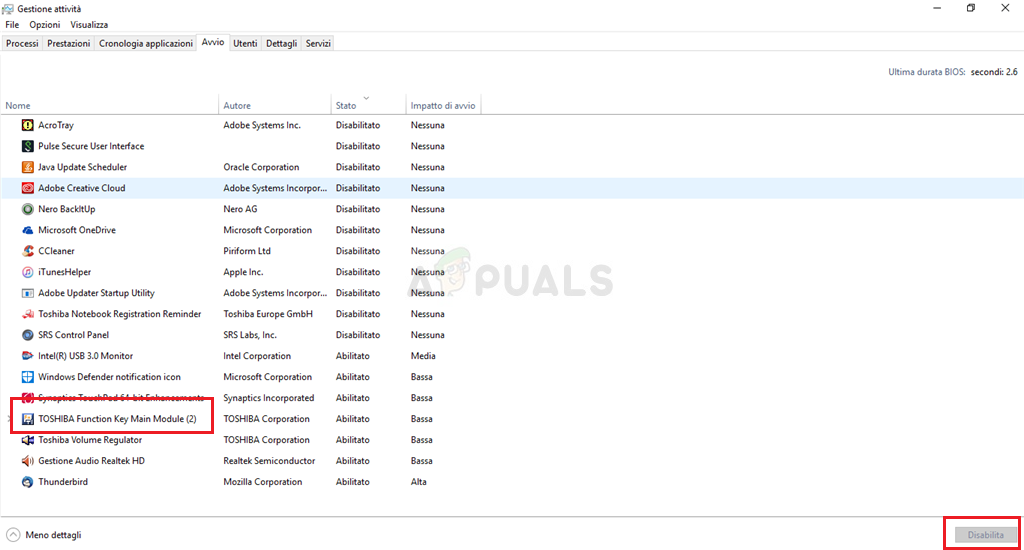Click the Pulse Secure User Interface icon

[27, 146]
